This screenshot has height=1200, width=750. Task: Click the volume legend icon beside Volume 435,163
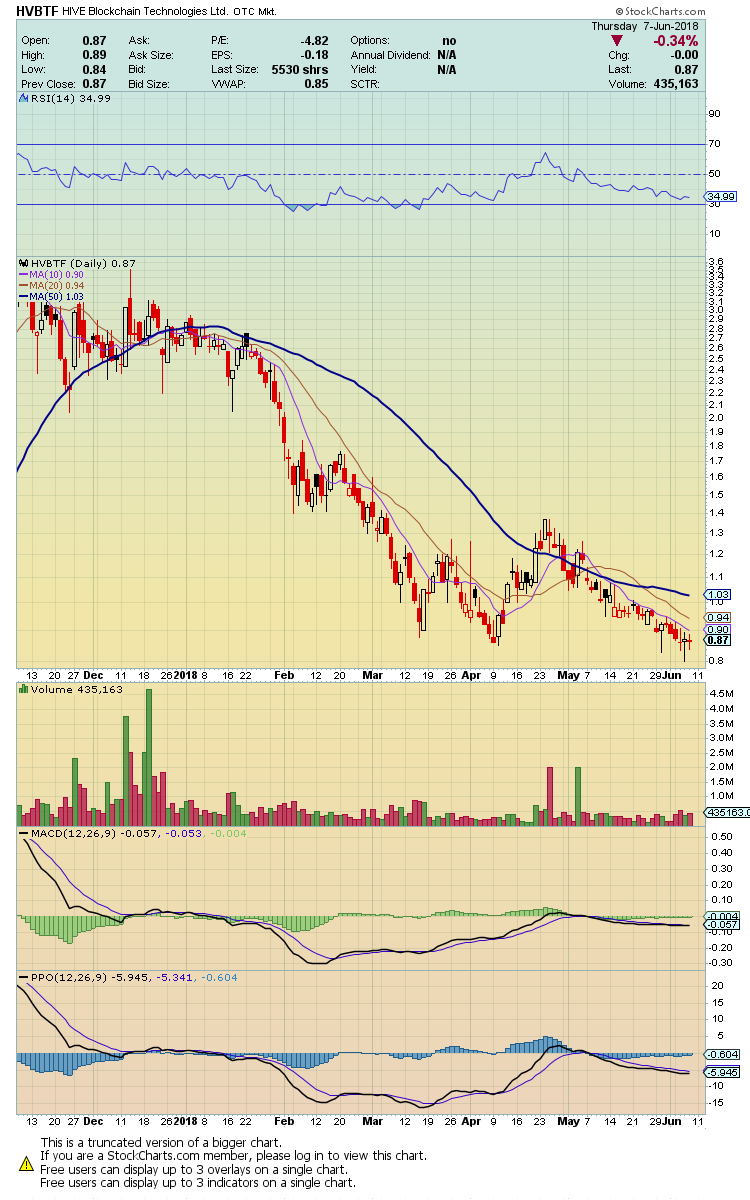coord(22,689)
